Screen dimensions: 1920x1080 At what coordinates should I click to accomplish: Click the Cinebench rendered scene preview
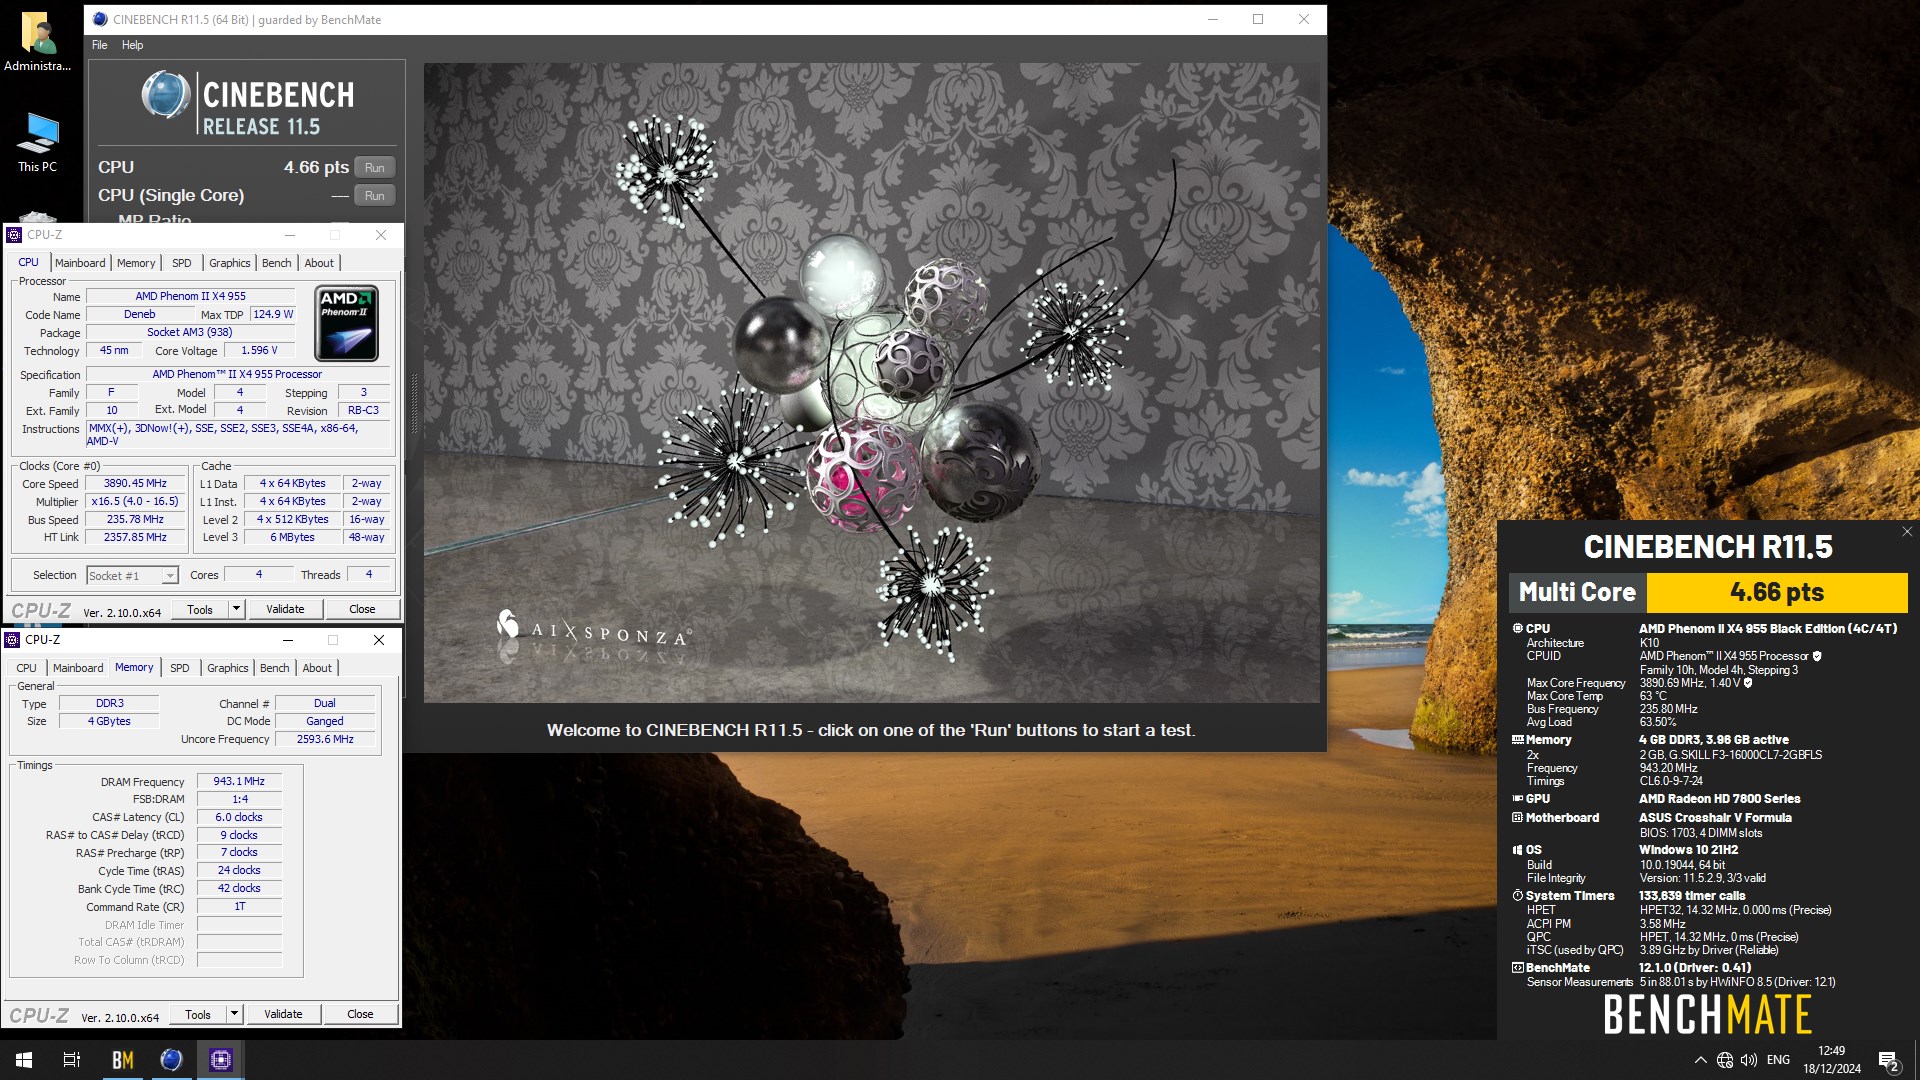(872, 383)
